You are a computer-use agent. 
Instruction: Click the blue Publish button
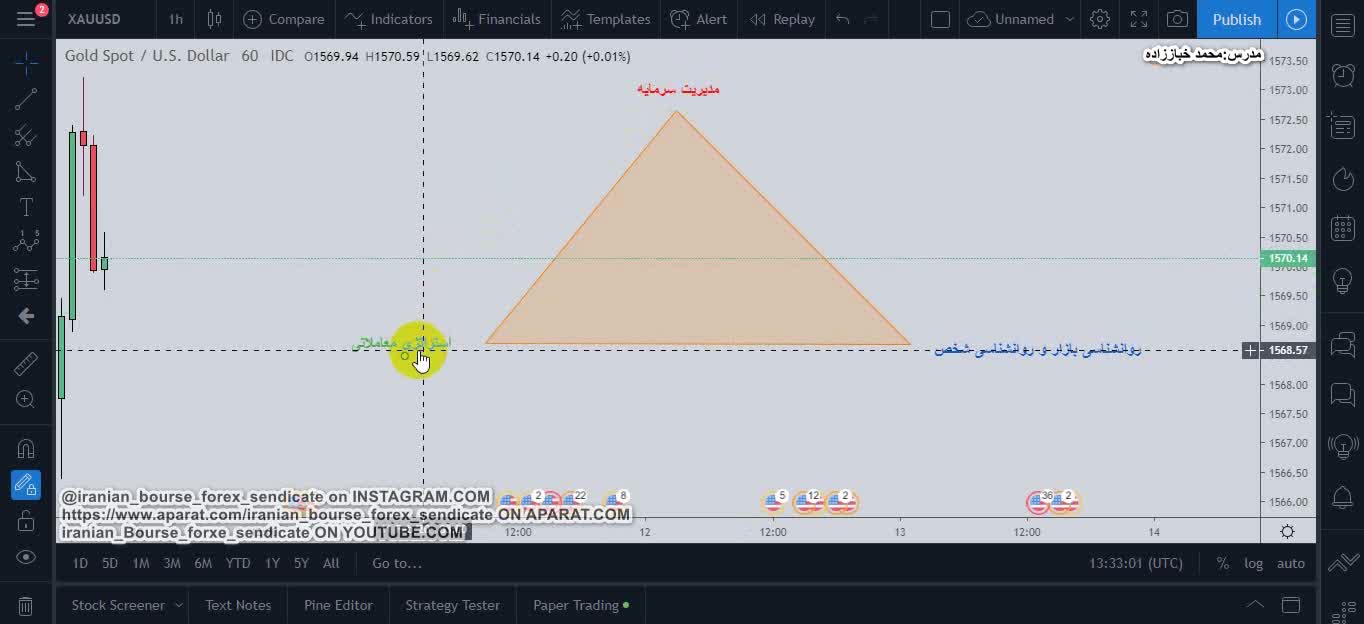[x=1236, y=19]
